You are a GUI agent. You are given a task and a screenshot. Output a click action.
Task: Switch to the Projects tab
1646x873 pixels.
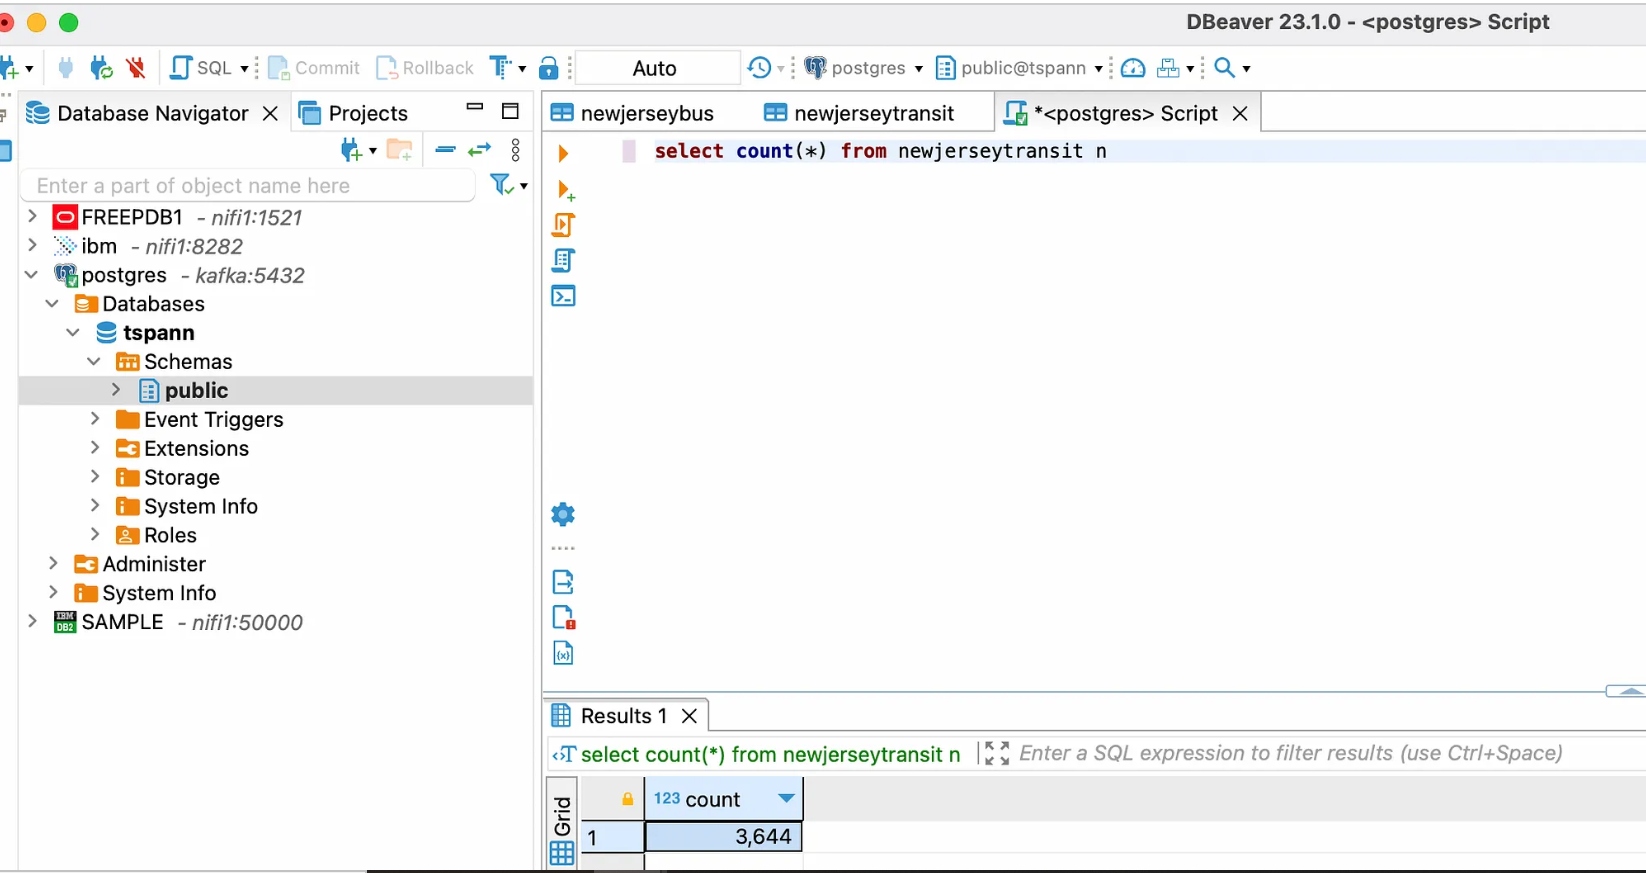coord(354,113)
